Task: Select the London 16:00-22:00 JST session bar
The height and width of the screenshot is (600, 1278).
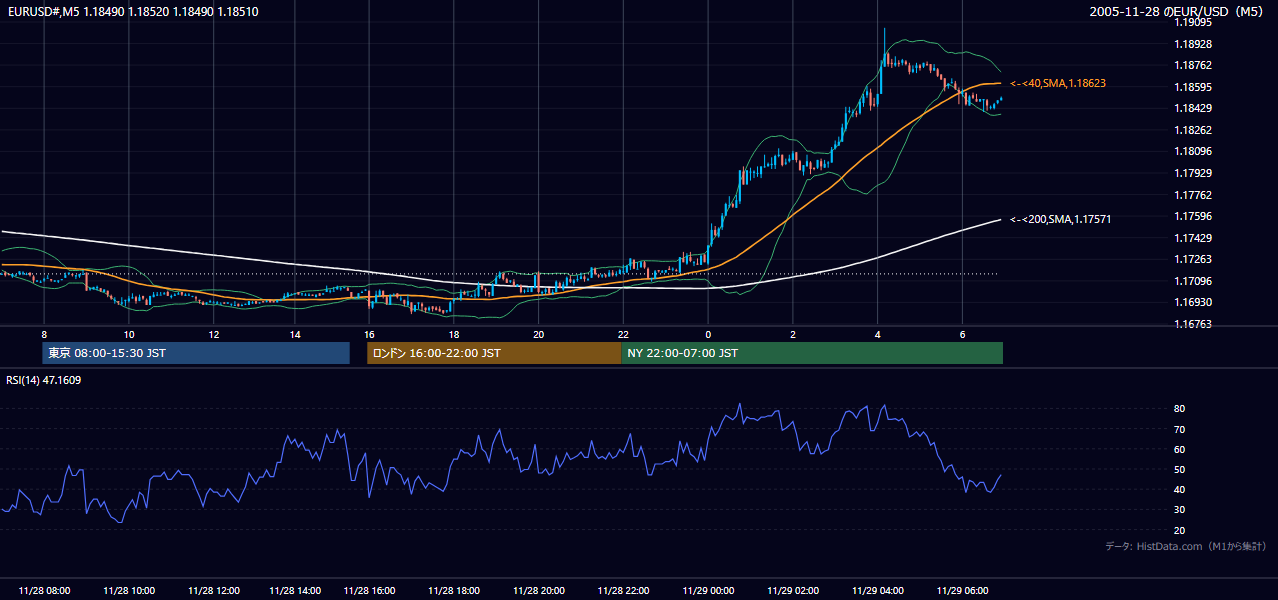Action: coord(494,353)
